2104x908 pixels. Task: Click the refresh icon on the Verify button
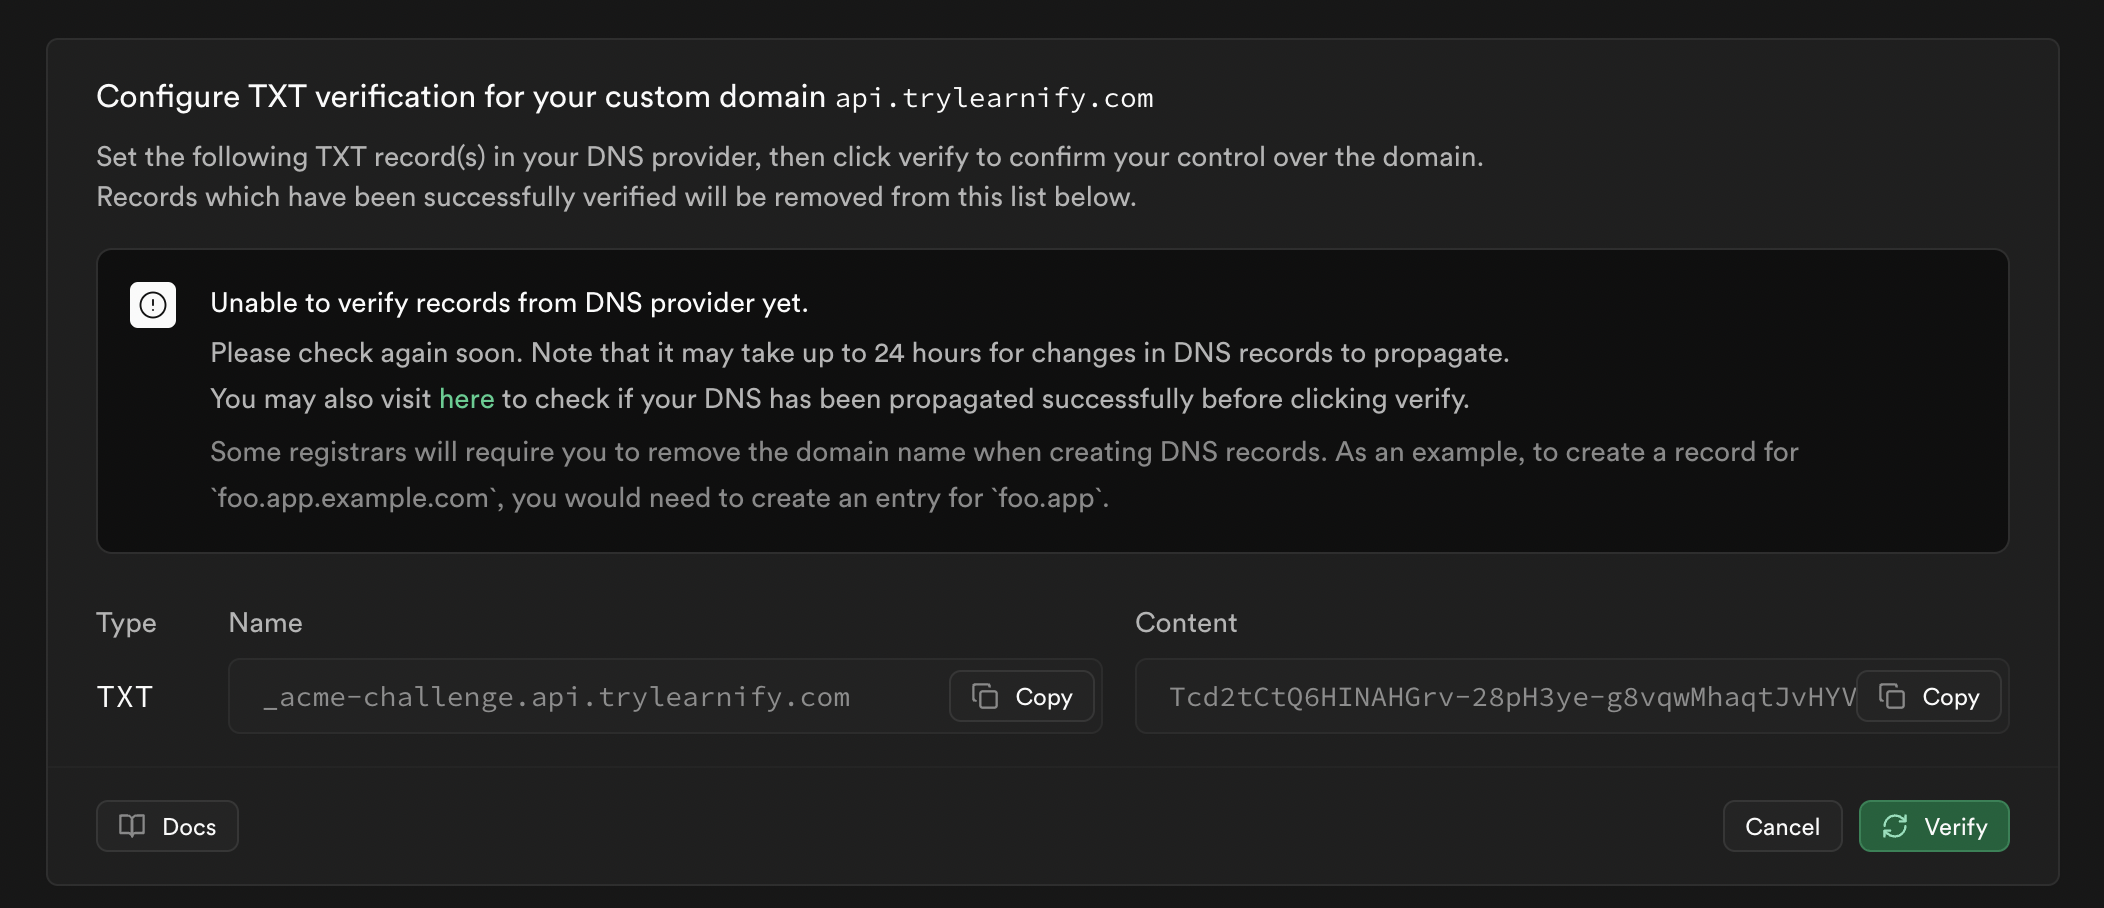1895,826
